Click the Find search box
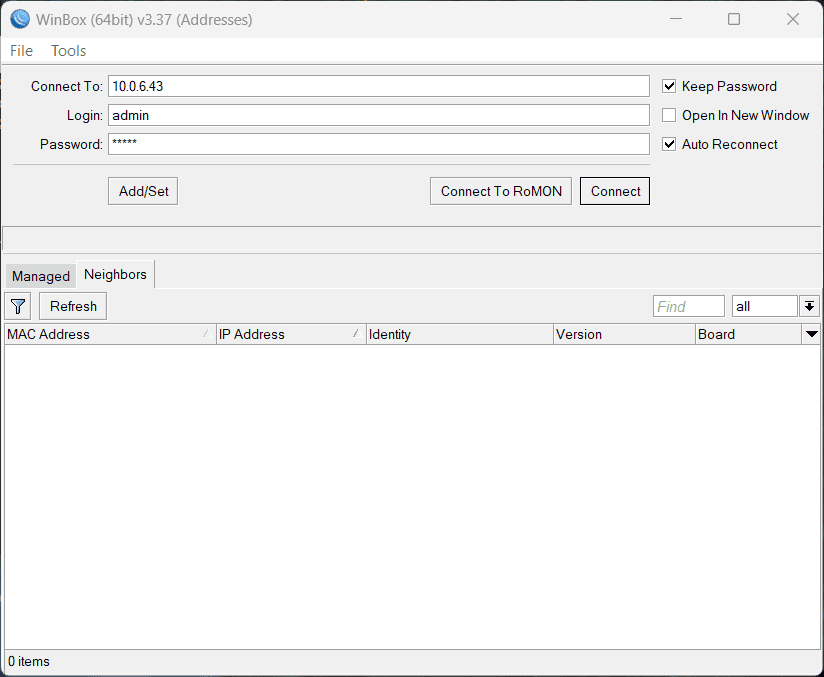Image resolution: width=824 pixels, height=677 pixels. click(x=688, y=306)
